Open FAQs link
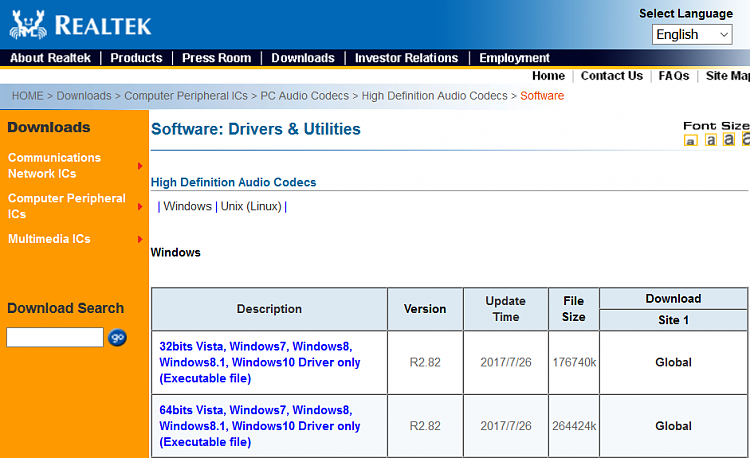 (673, 76)
